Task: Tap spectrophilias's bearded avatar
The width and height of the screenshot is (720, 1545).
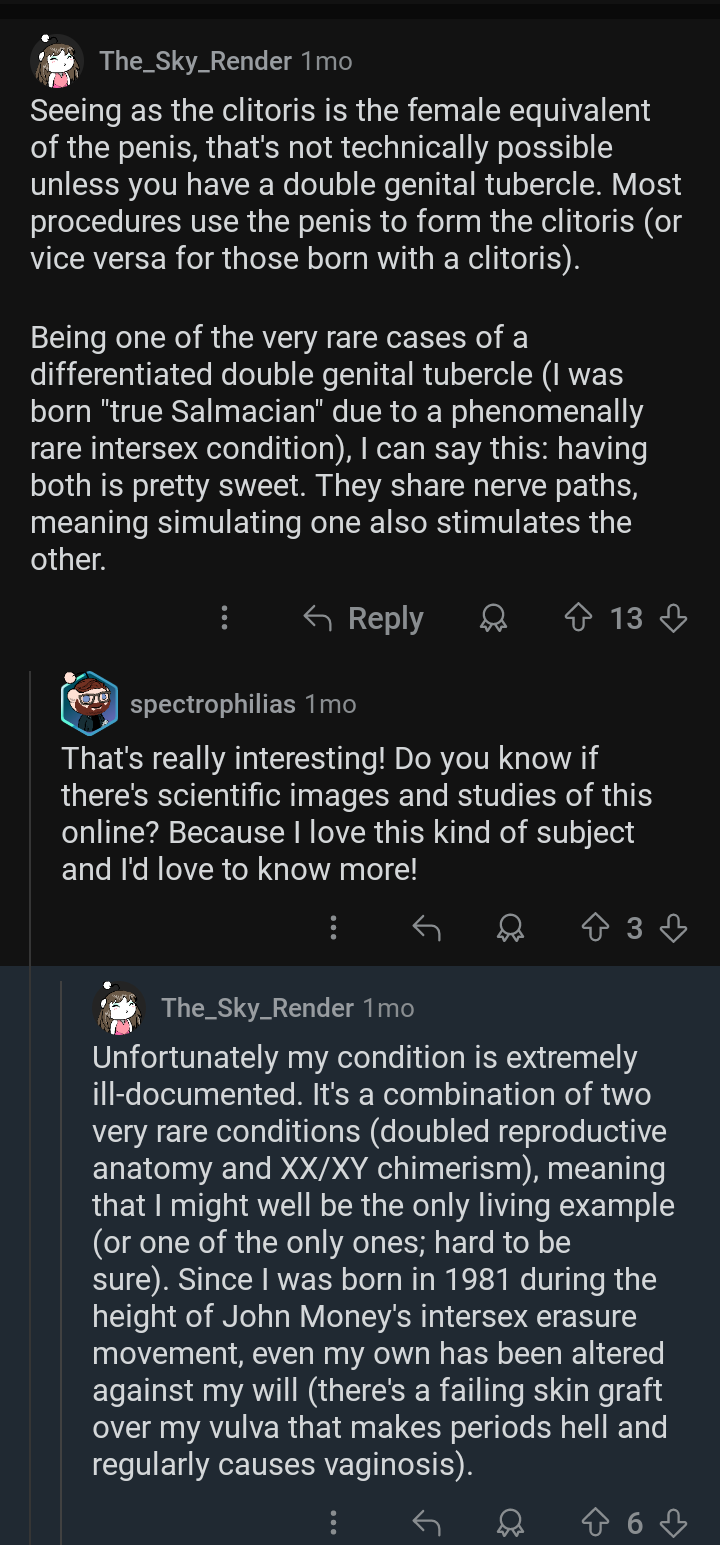Action: [x=89, y=703]
